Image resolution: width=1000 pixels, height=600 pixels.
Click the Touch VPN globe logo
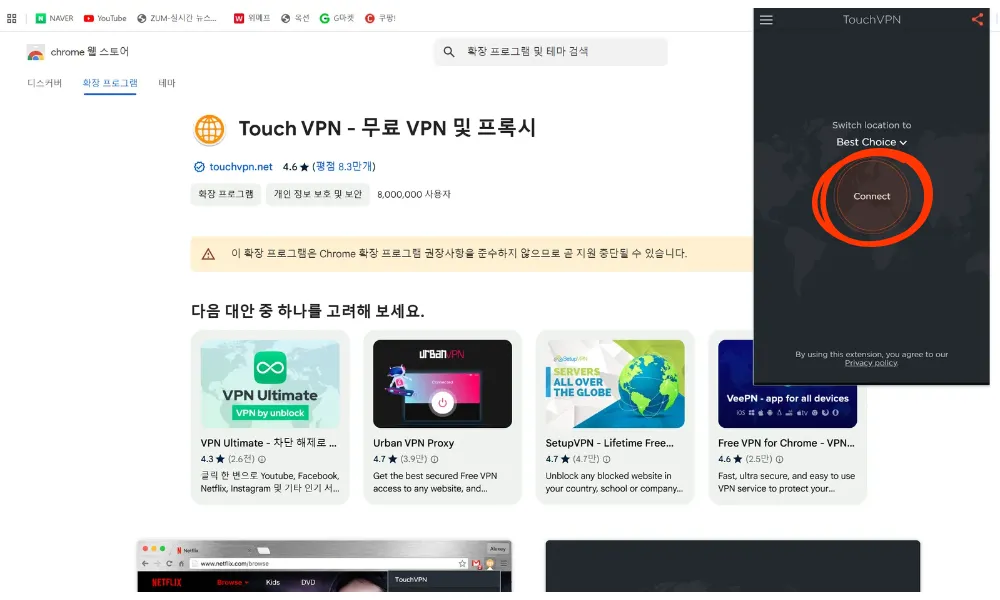pos(209,129)
